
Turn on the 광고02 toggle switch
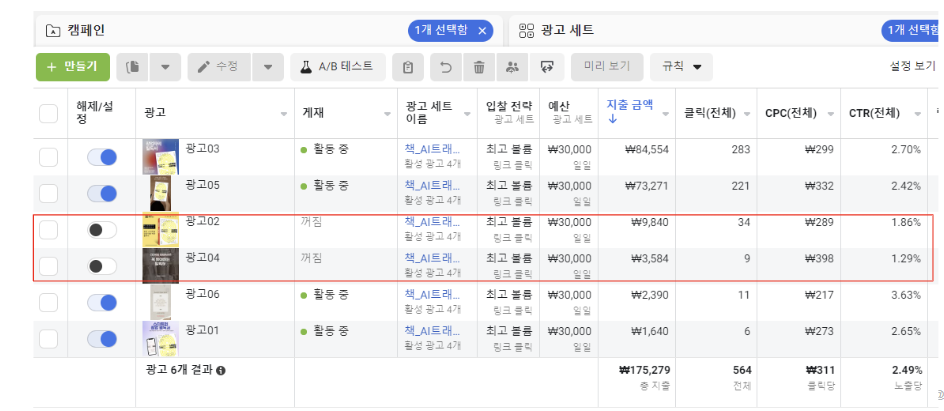point(102,230)
